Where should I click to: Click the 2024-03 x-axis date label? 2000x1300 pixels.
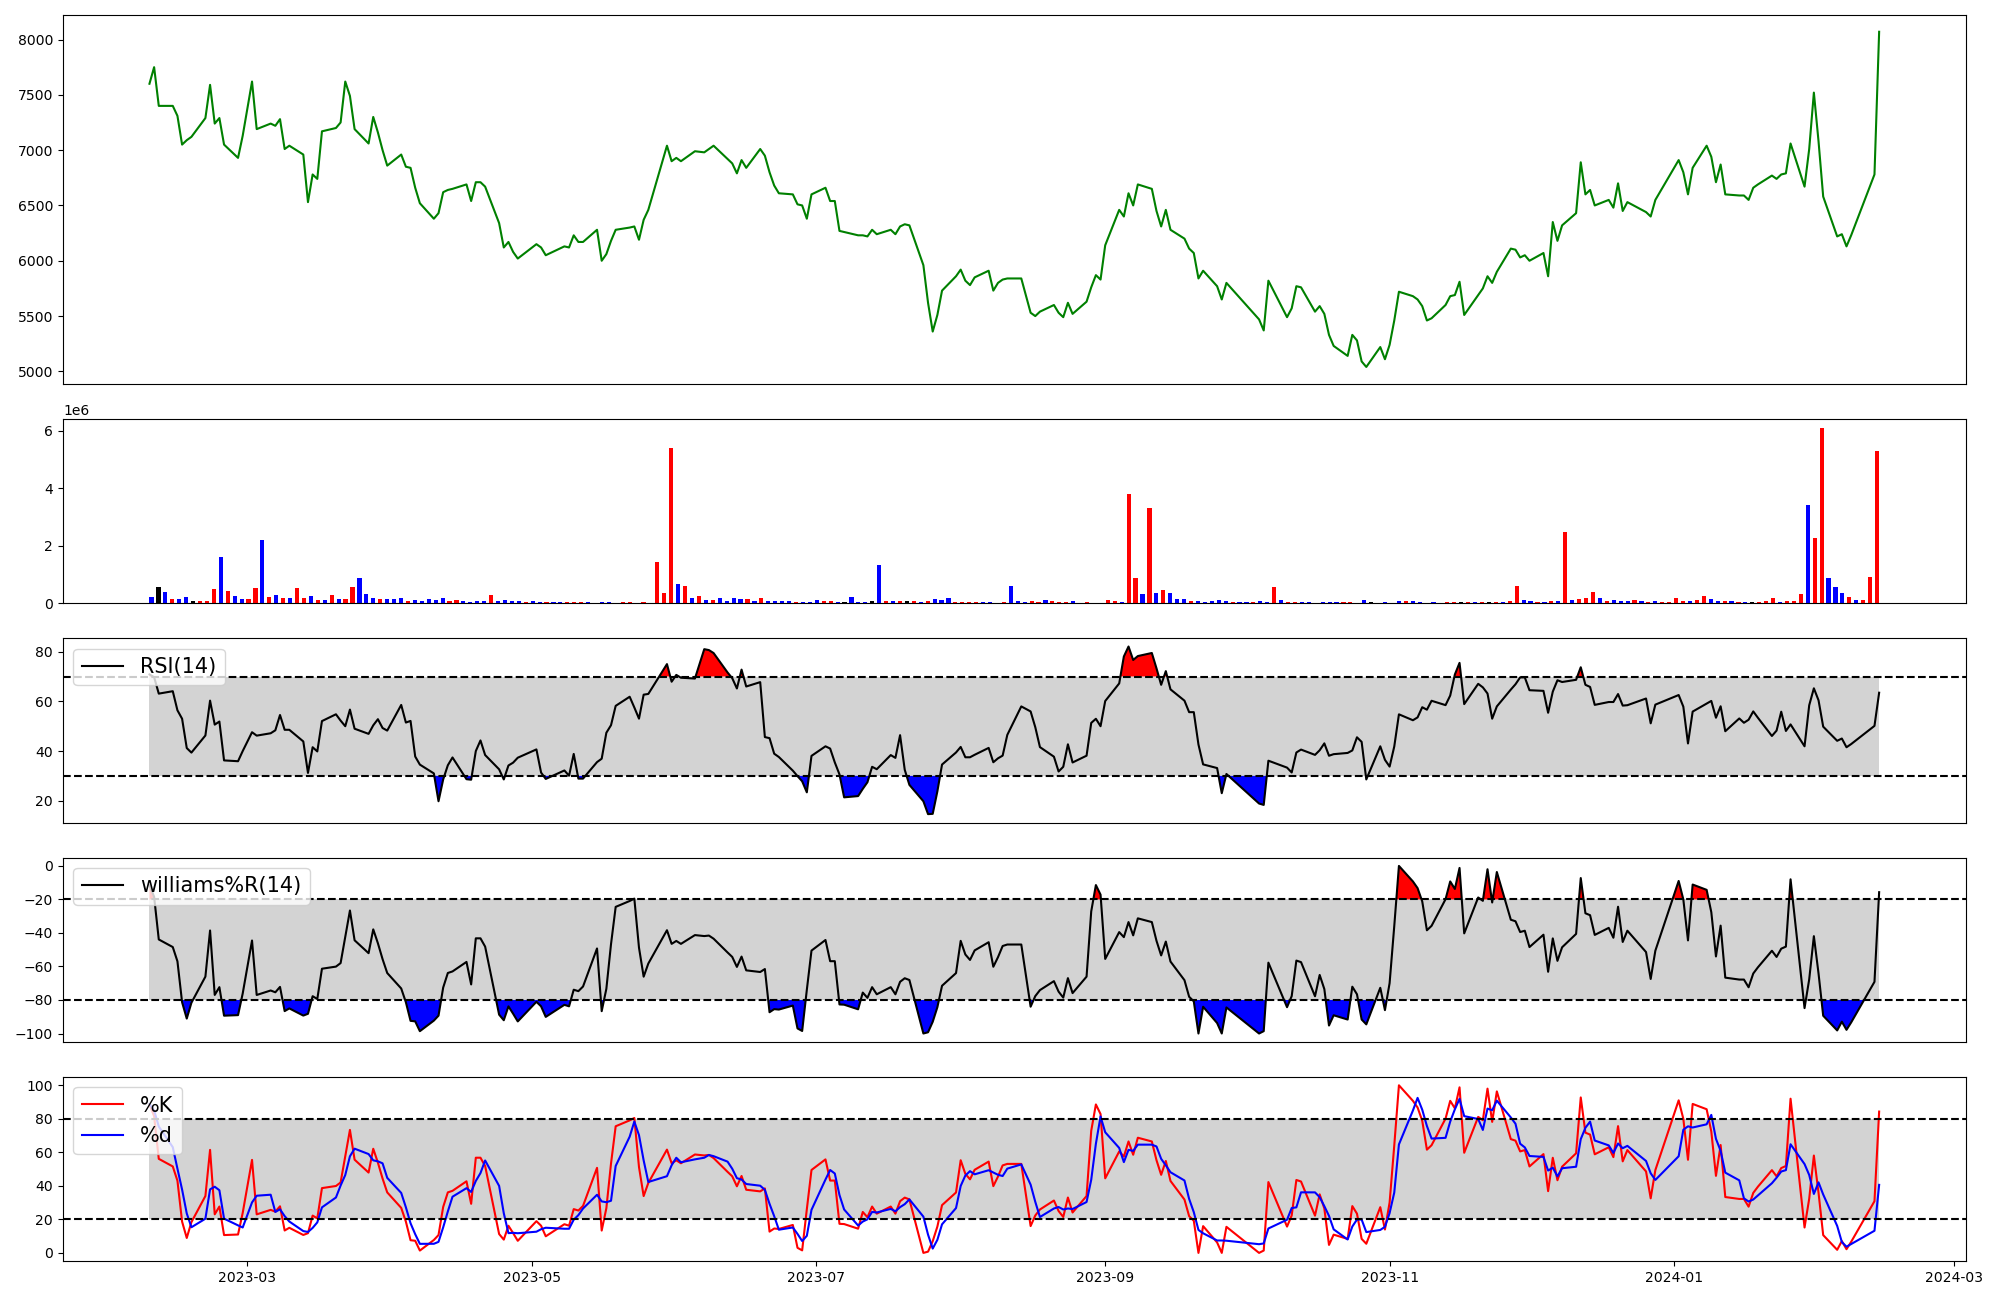pos(1954,1277)
